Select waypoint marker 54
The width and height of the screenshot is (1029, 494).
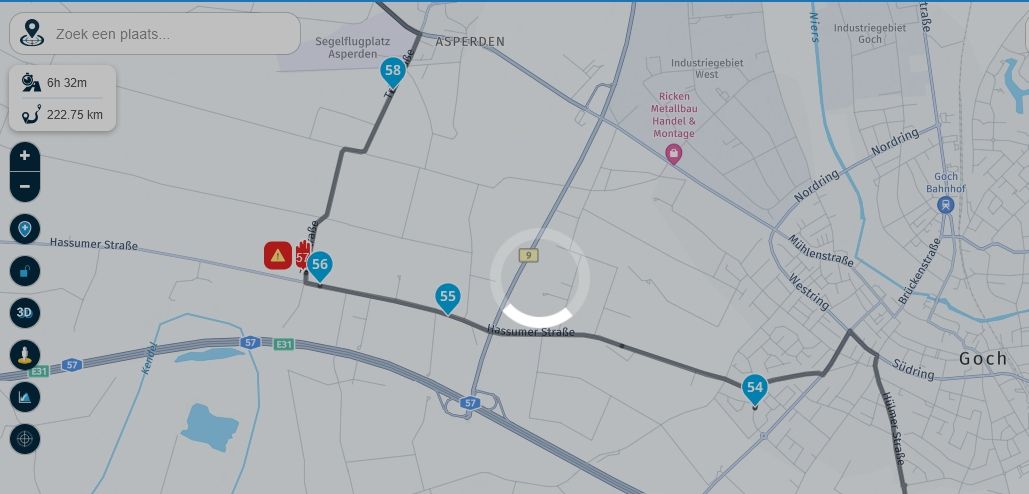click(755, 389)
